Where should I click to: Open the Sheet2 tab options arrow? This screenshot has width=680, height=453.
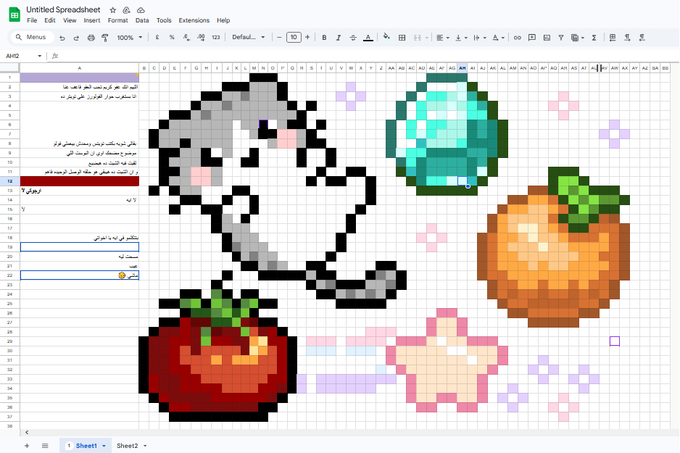click(145, 446)
